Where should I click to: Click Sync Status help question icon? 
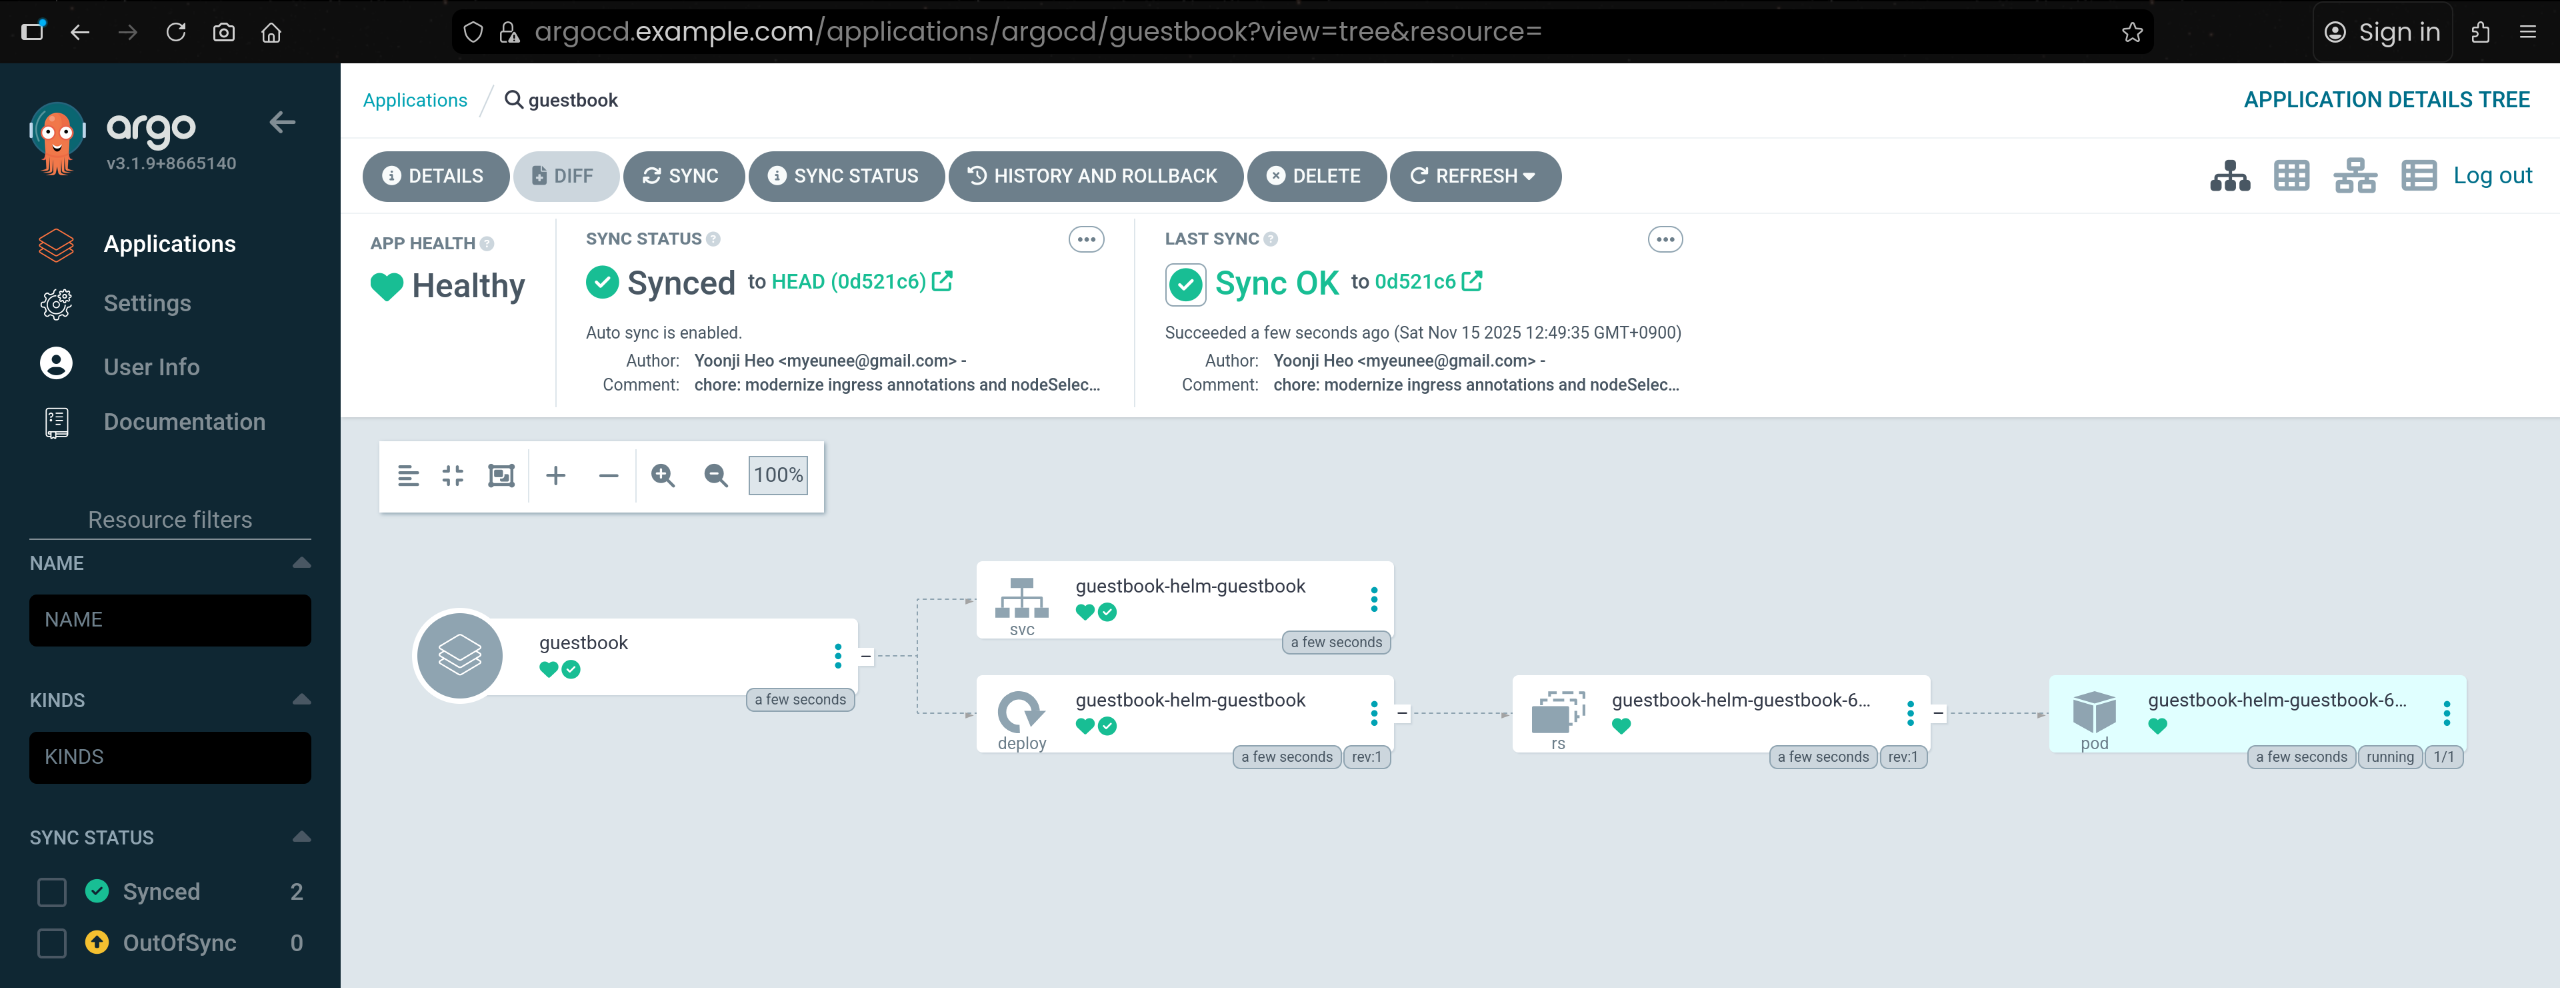pyautogui.click(x=713, y=239)
